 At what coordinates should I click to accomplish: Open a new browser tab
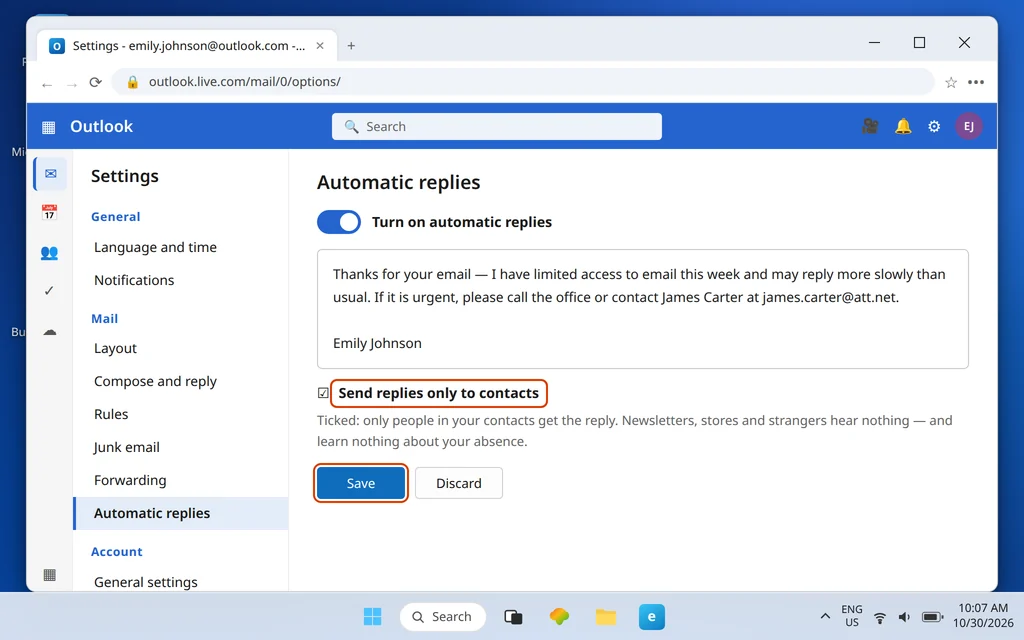pos(351,46)
